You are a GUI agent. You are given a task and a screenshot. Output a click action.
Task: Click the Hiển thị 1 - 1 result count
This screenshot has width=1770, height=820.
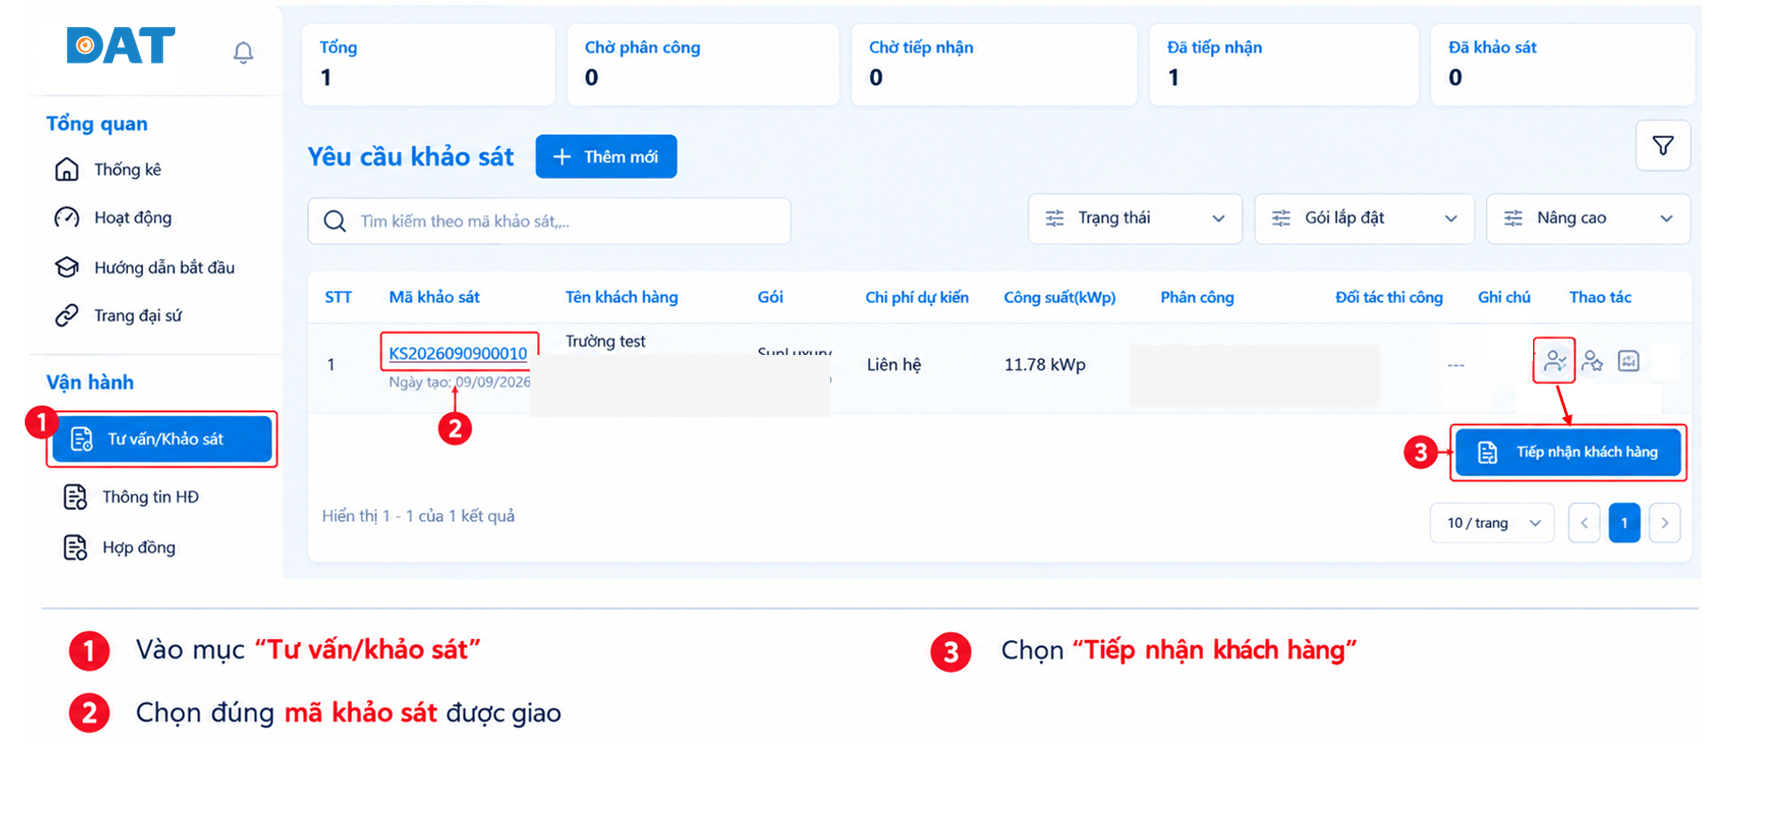tap(418, 516)
